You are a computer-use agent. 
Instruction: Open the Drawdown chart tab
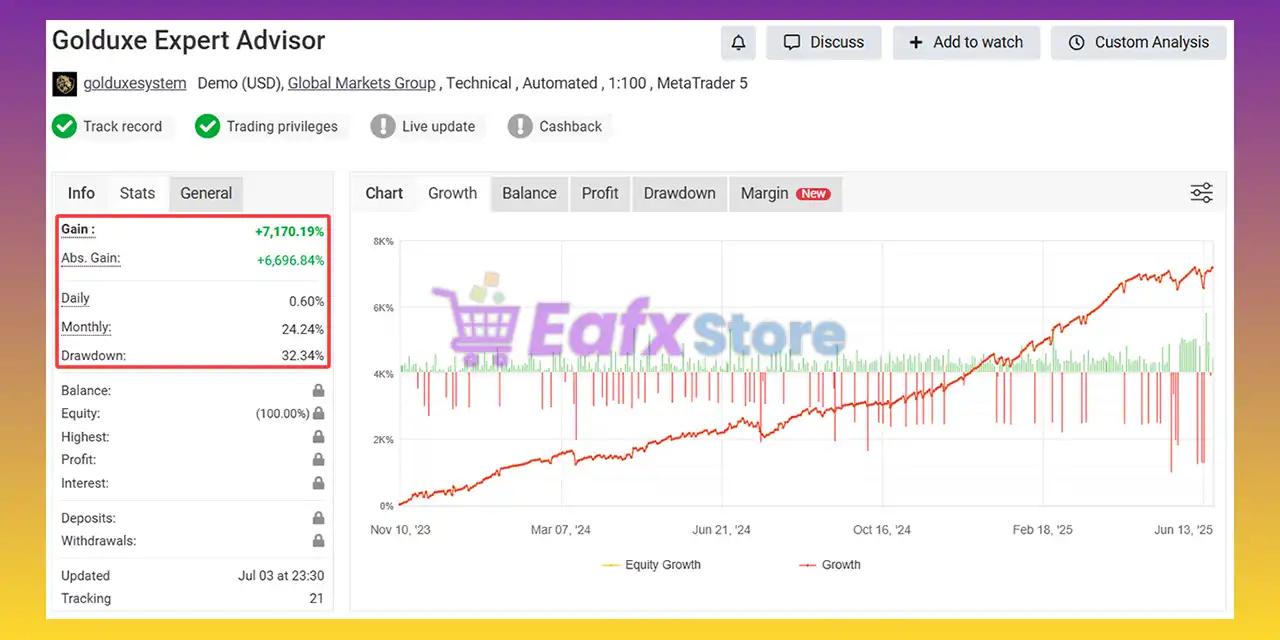(679, 194)
